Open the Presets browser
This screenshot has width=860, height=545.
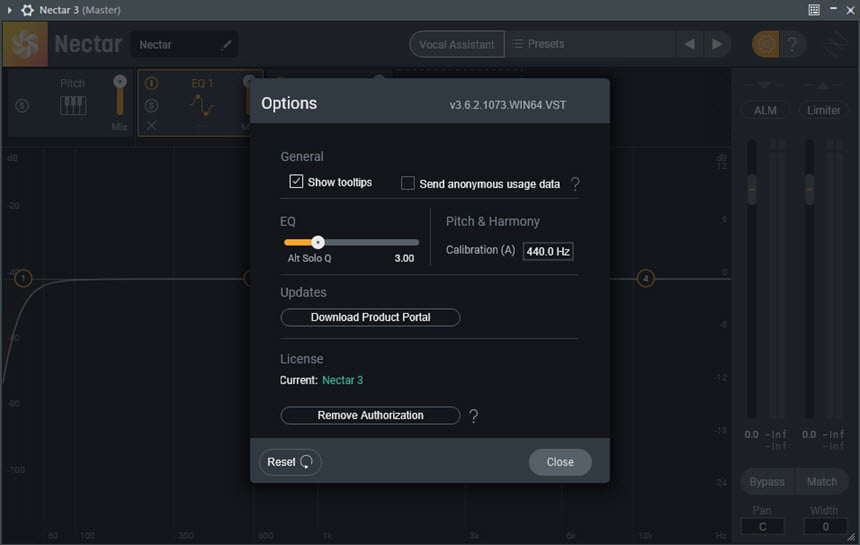(x=590, y=44)
